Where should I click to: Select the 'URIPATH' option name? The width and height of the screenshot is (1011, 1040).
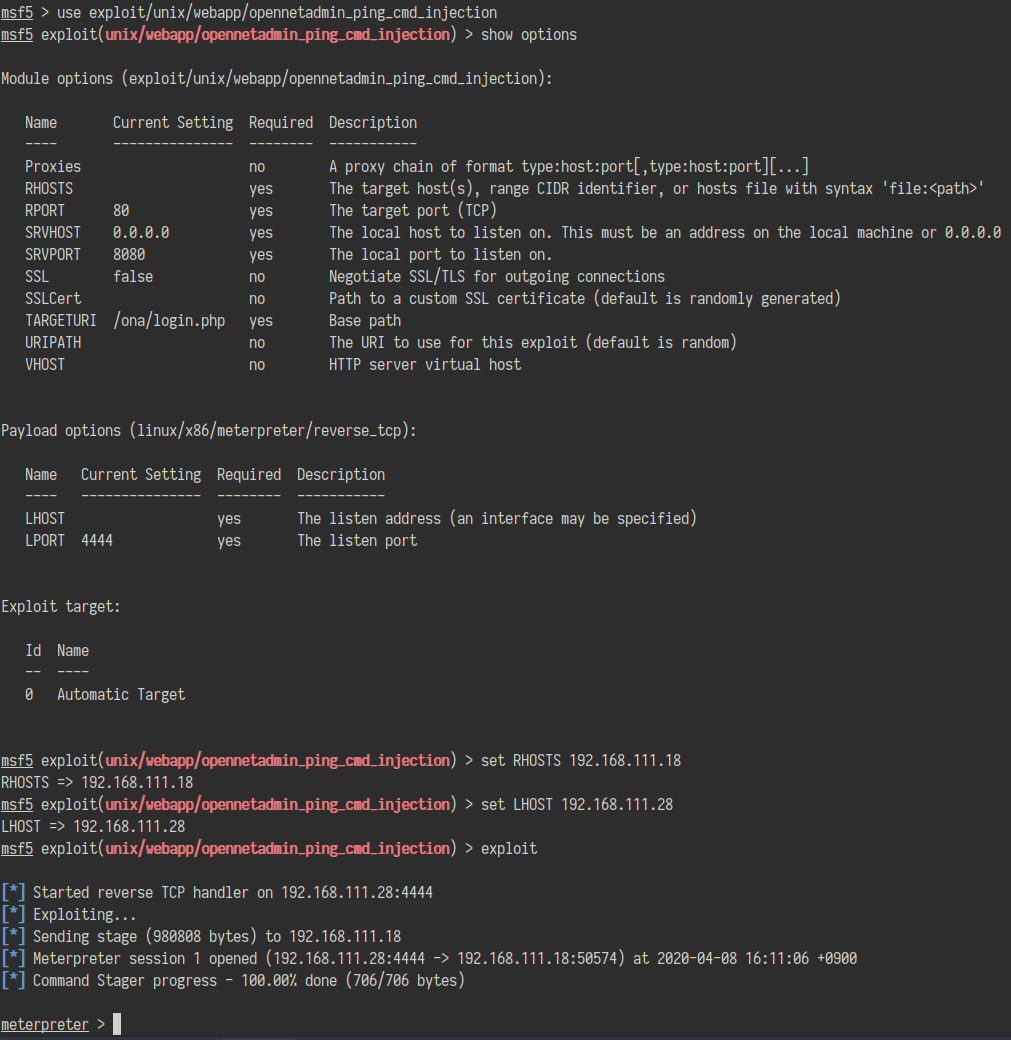(x=53, y=342)
